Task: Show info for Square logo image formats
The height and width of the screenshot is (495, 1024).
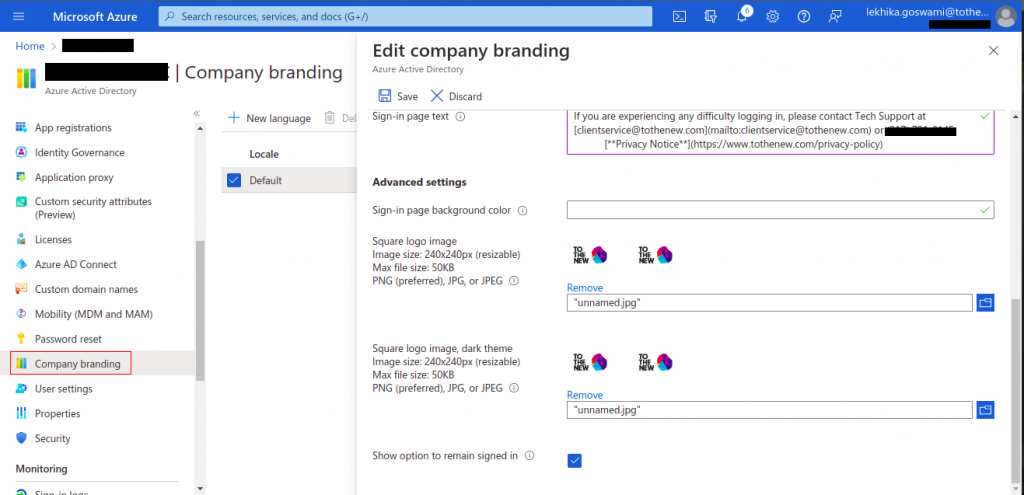Action: (513, 281)
